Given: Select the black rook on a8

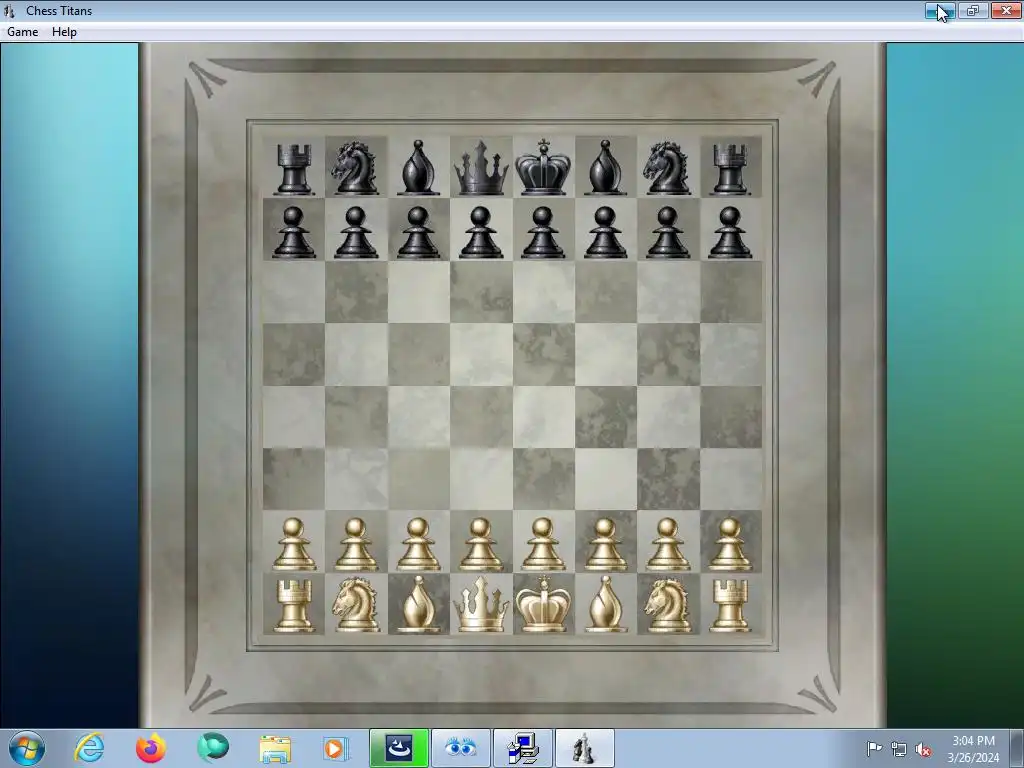Looking at the screenshot, I should [x=294, y=169].
